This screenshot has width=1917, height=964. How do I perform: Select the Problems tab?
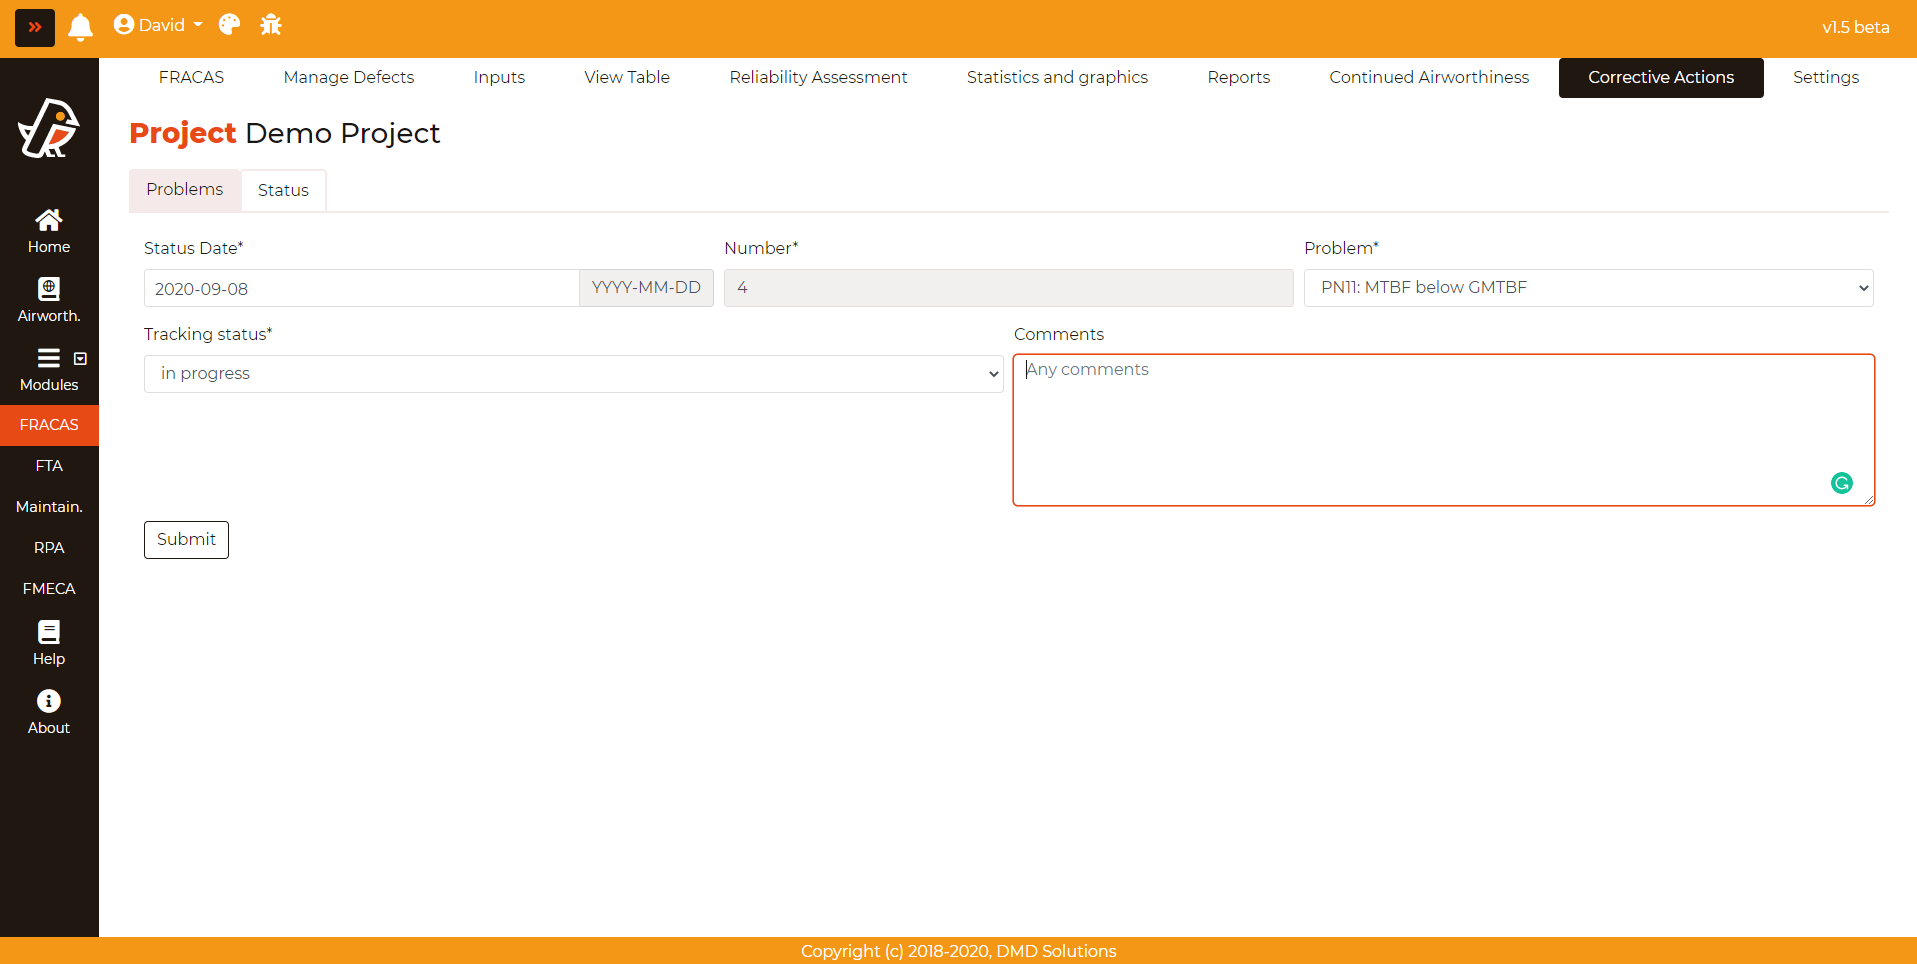click(185, 190)
